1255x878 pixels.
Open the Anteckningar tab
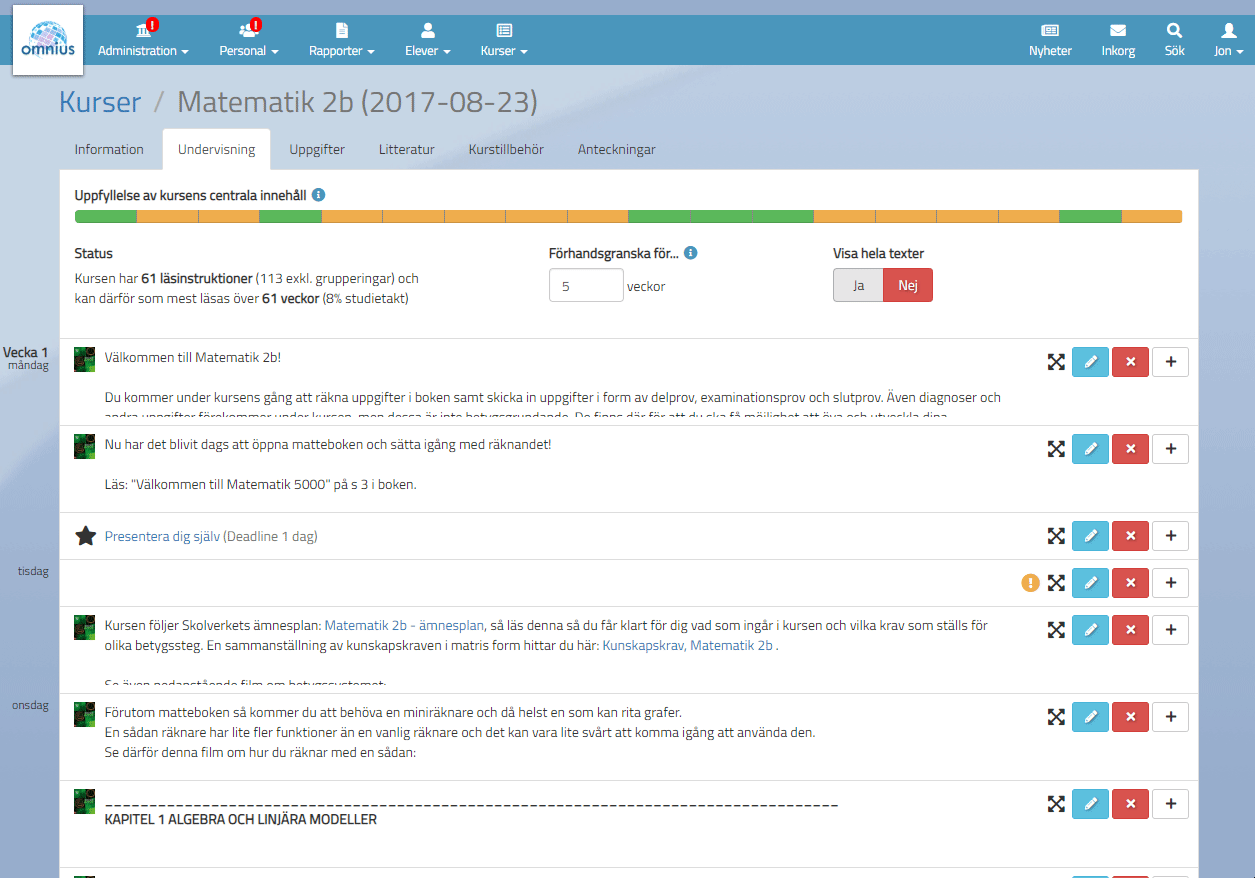pos(616,150)
